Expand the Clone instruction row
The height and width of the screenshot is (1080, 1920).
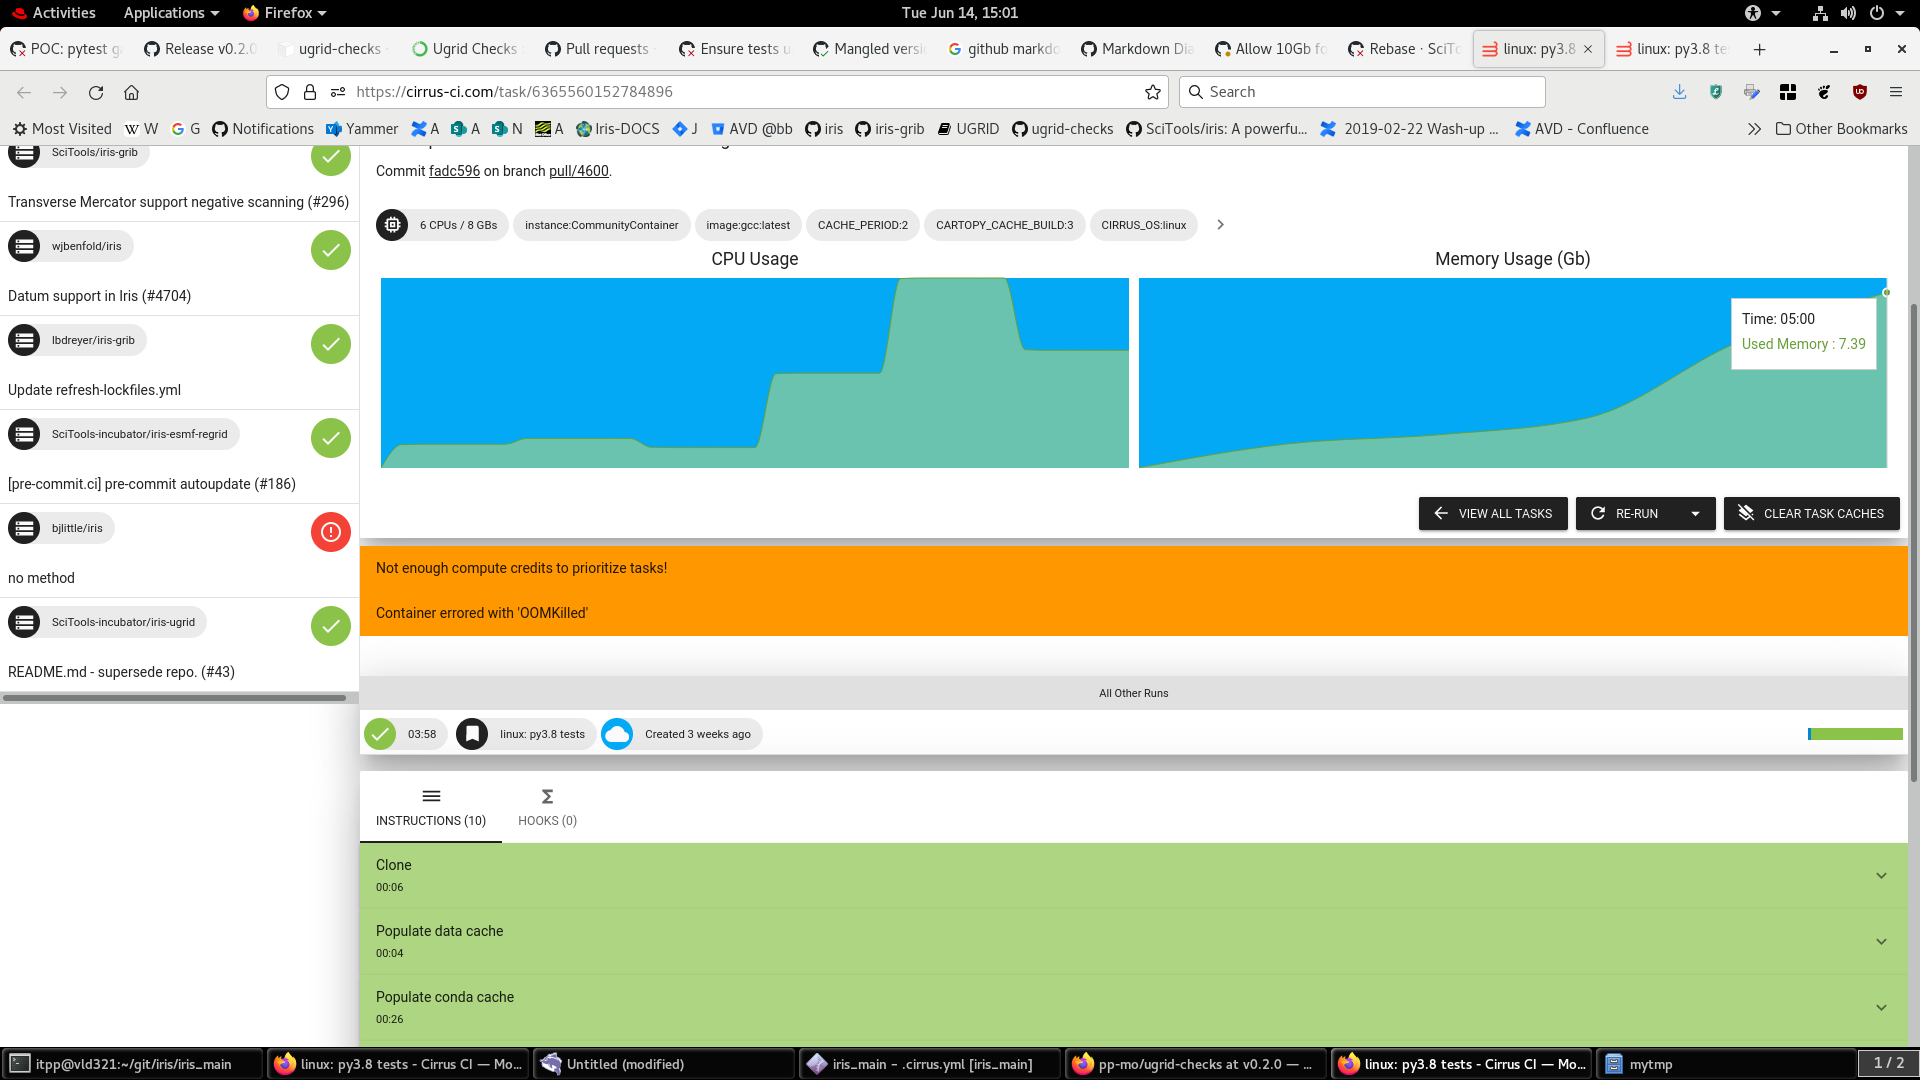1880,876
